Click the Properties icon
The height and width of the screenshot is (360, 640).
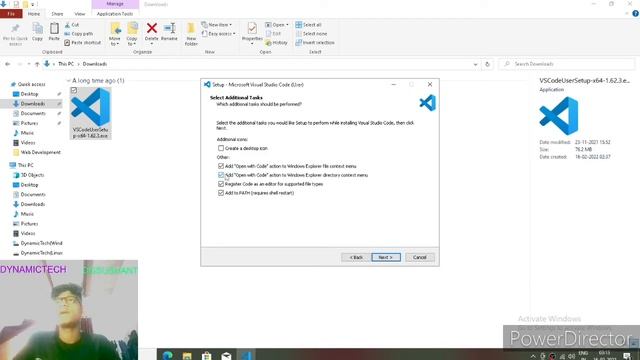tap(252, 29)
